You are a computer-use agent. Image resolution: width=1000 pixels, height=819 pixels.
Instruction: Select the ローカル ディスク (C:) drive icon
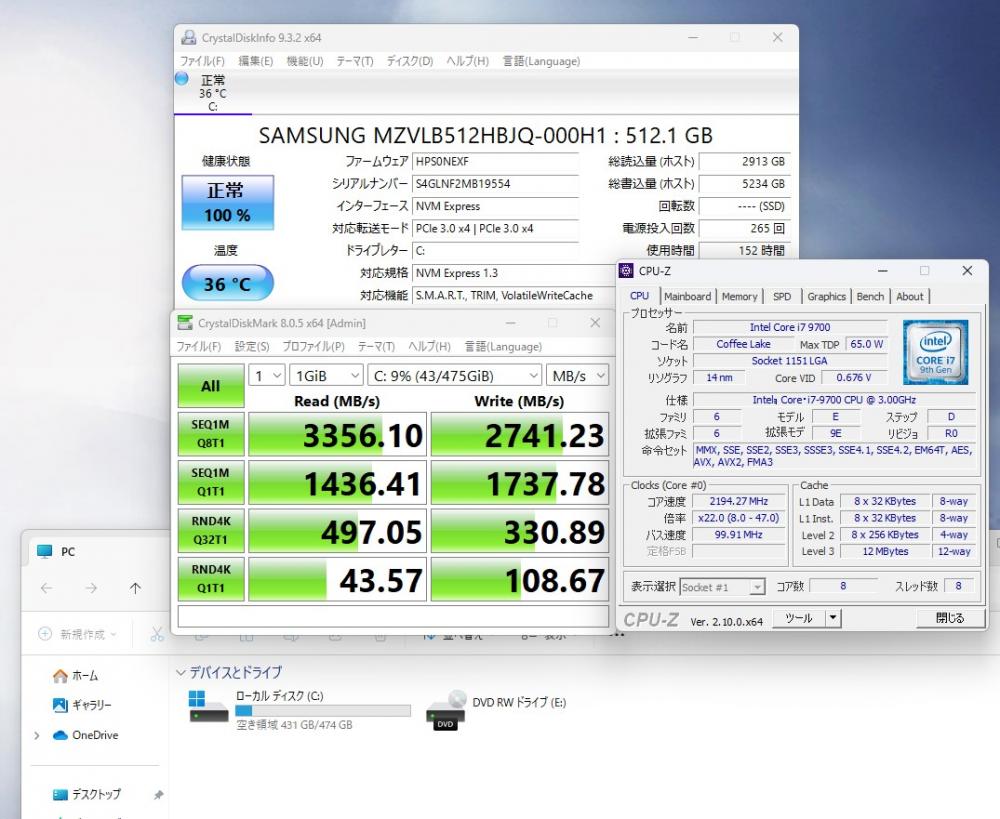(x=208, y=707)
